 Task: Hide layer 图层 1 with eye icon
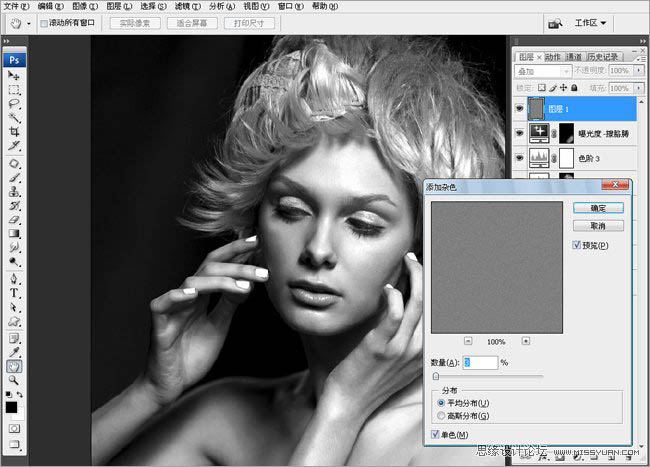[x=519, y=107]
